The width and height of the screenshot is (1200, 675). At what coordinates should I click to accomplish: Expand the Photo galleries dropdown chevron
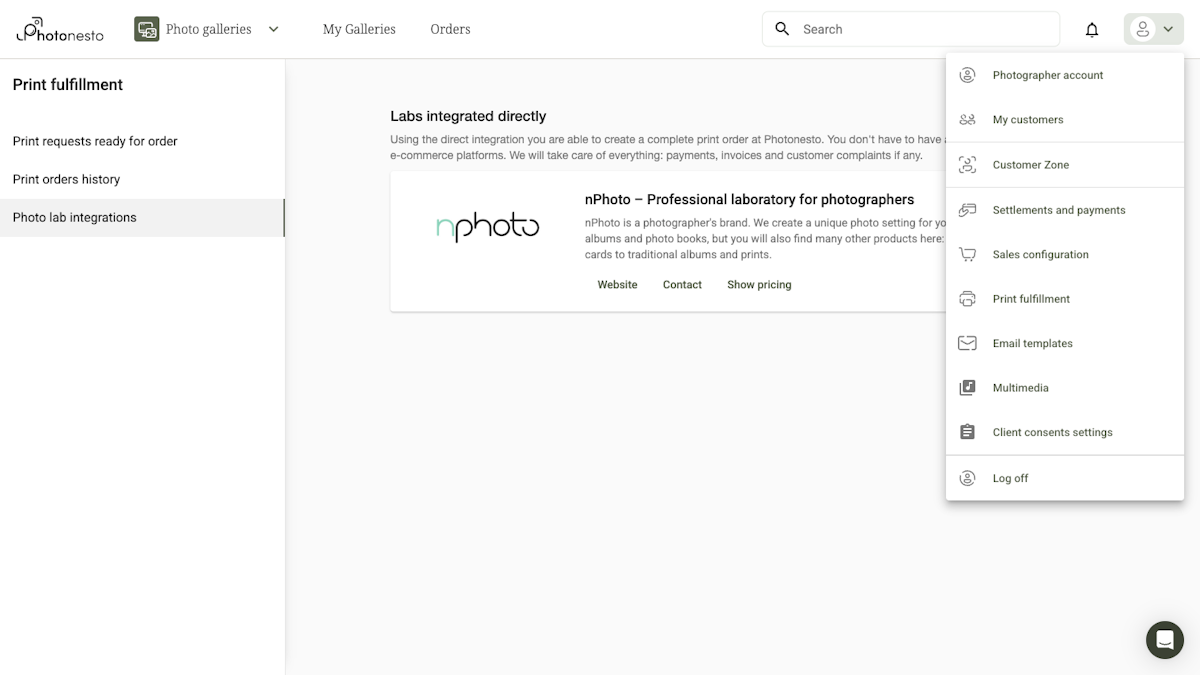tap(273, 29)
